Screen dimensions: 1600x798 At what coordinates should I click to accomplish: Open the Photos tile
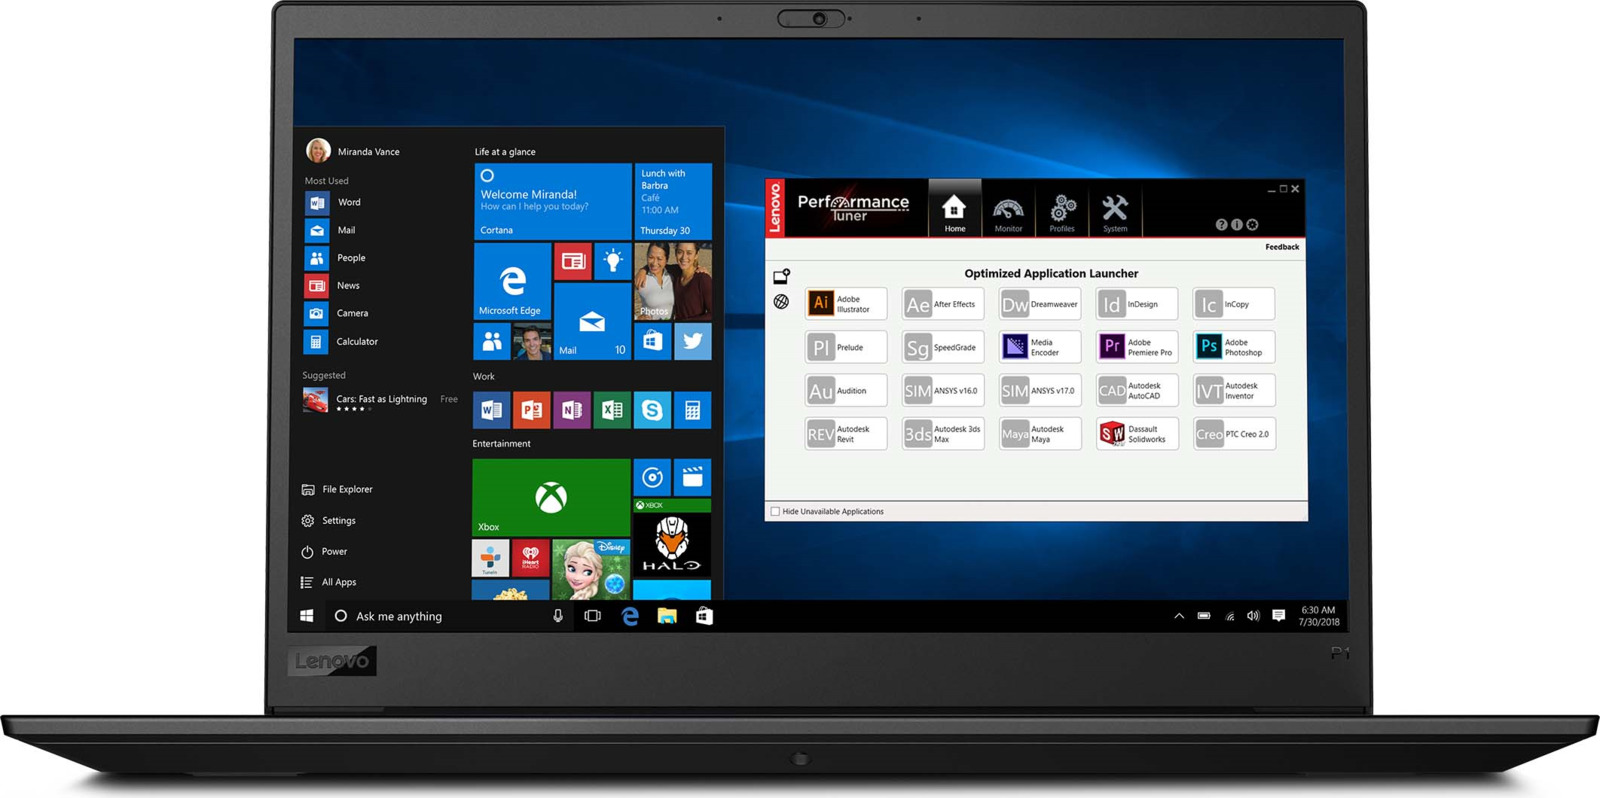pyautogui.click(x=673, y=281)
